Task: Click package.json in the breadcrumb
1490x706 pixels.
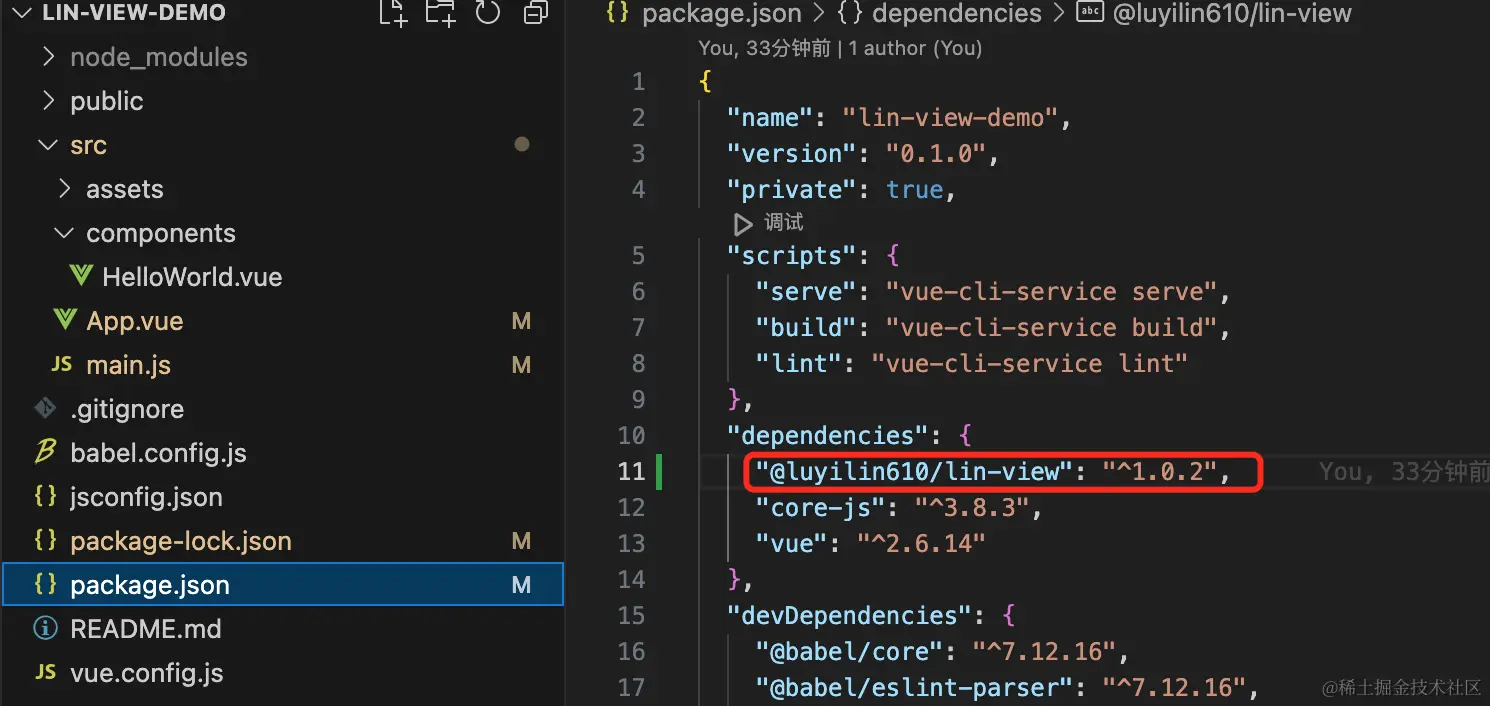Action: (722, 13)
